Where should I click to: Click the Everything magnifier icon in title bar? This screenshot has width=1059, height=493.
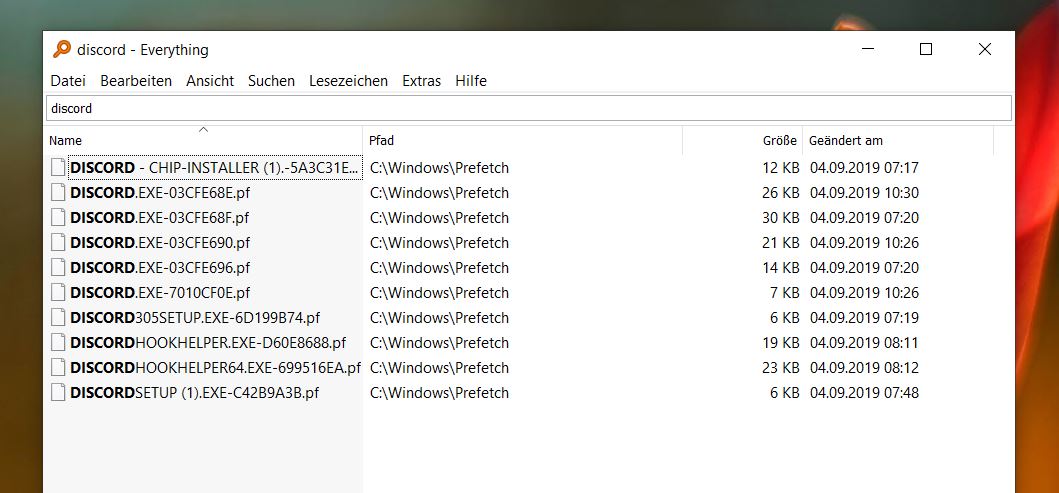[x=62, y=49]
